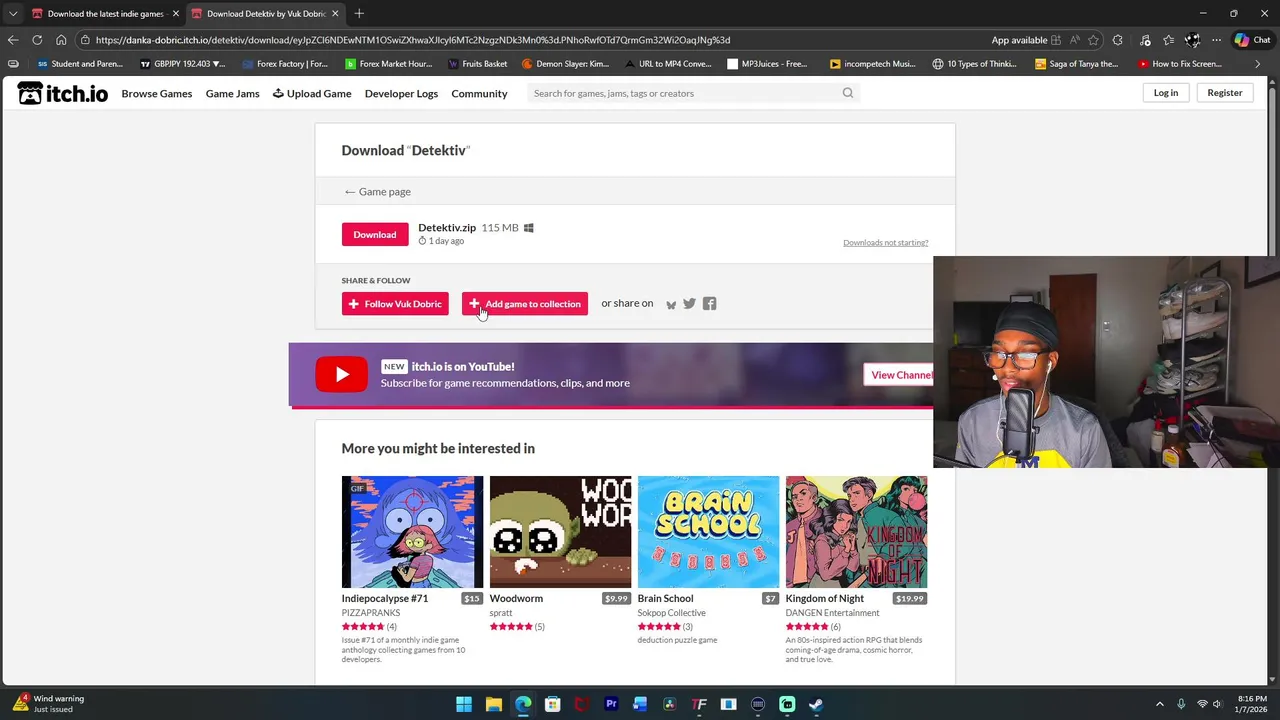Screen dimensions: 1280x720
Task: Click the App available install icon
Action: pyautogui.click(x=1055, y=40)
